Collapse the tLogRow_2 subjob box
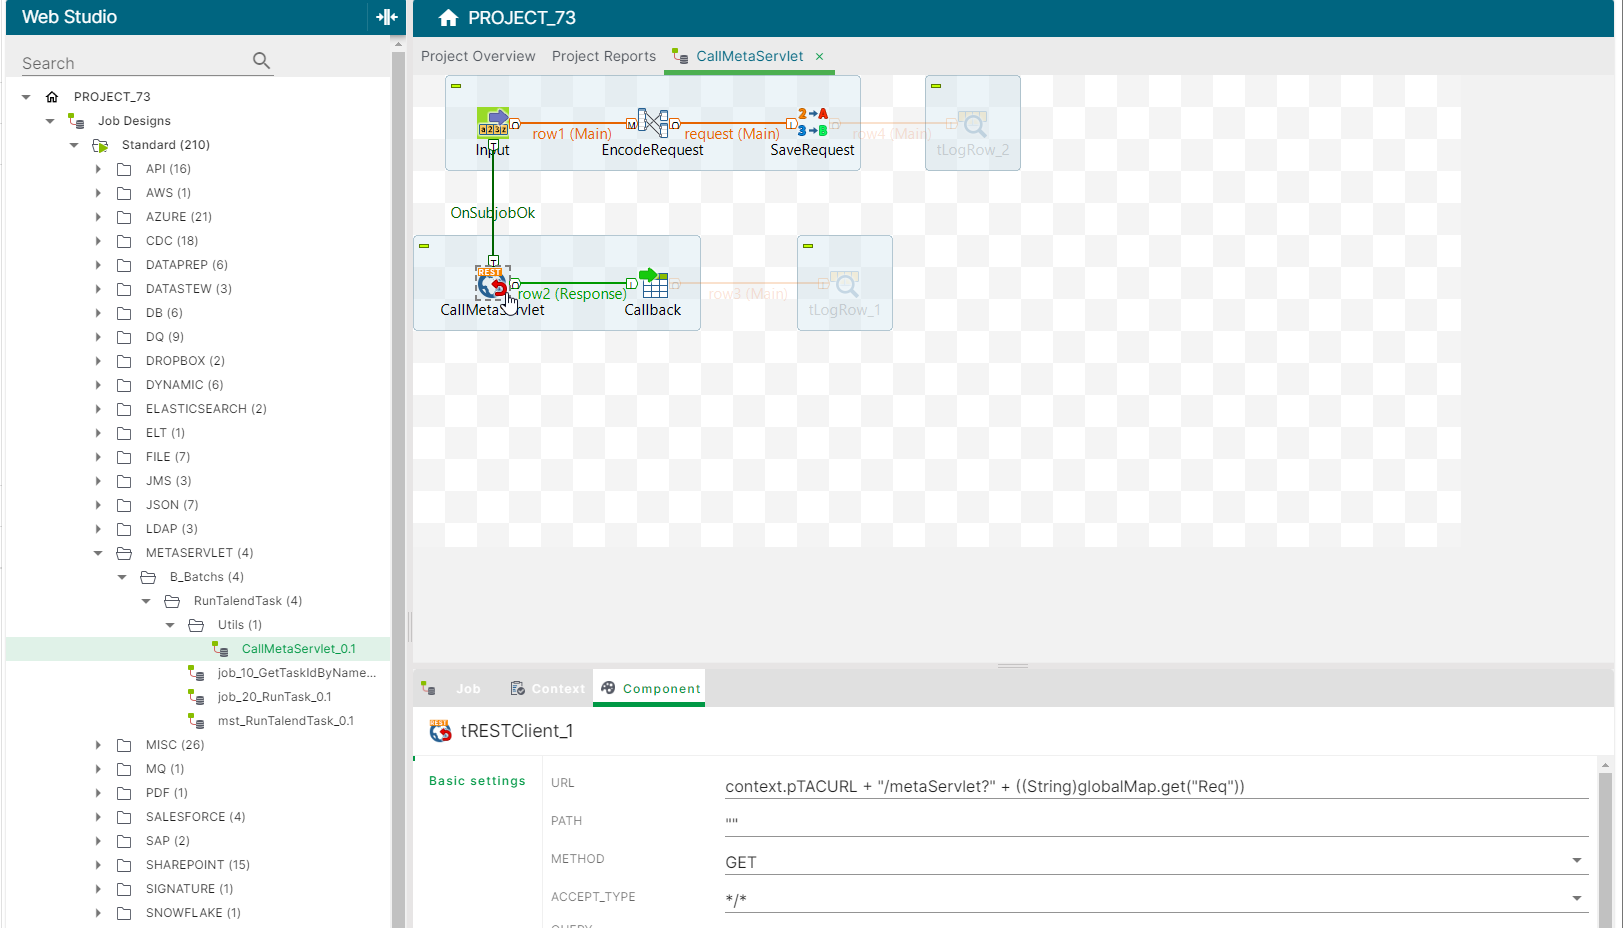 click(936, 85)
